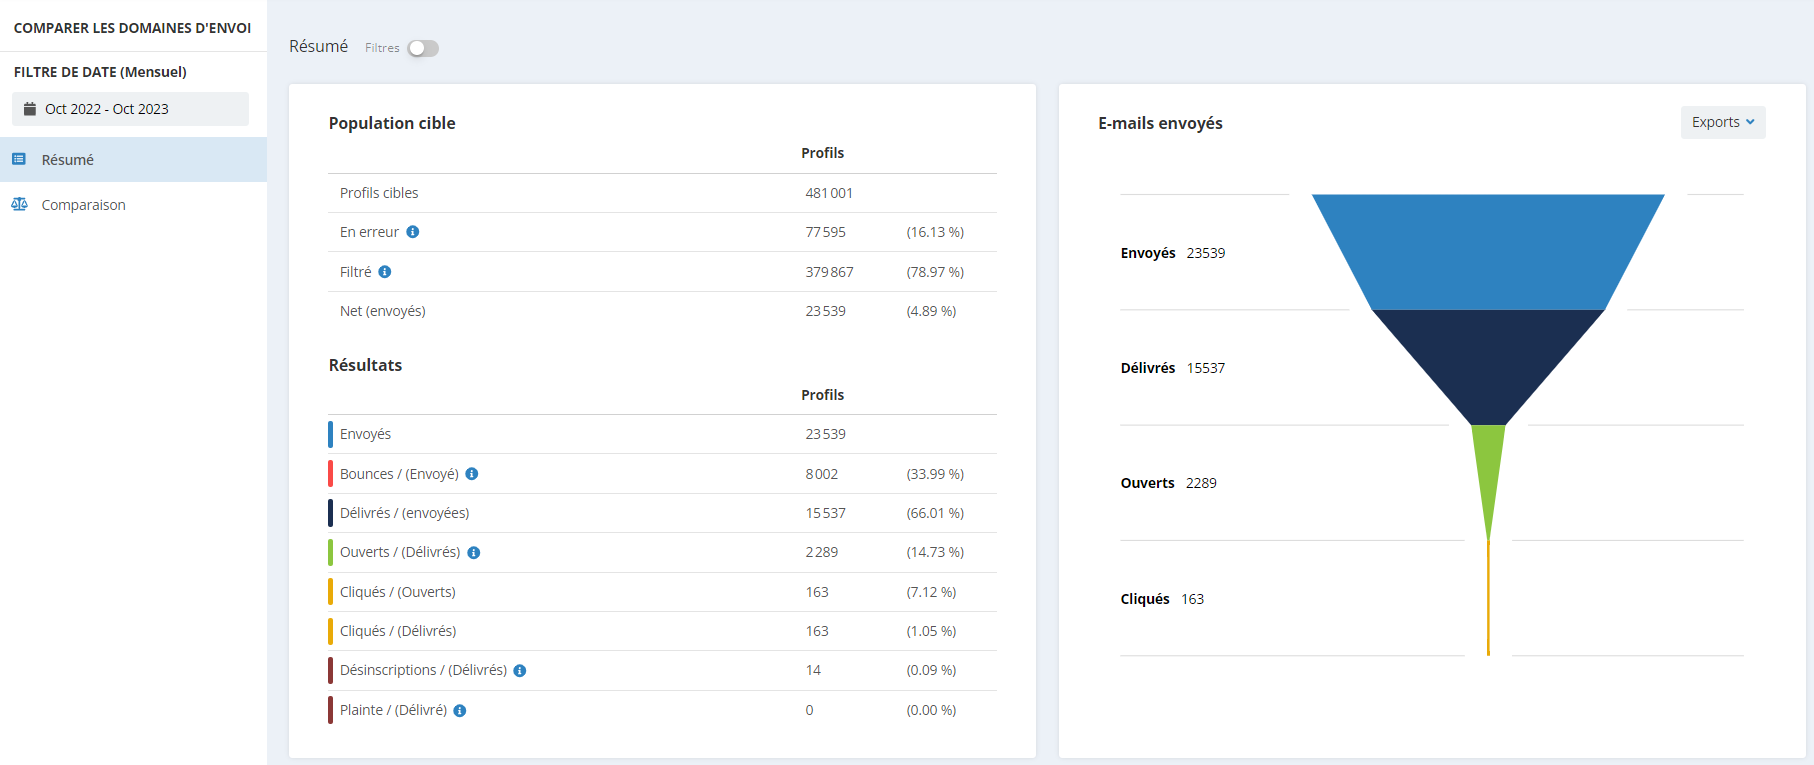This screenshot has height=765, width=1814.
Task: Click the percentage (66.01 %)
Action: click(x=935, y=513)
